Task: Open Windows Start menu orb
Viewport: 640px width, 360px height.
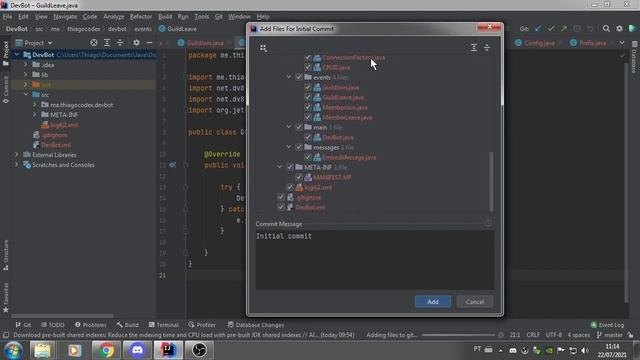Action: point(13,350)
